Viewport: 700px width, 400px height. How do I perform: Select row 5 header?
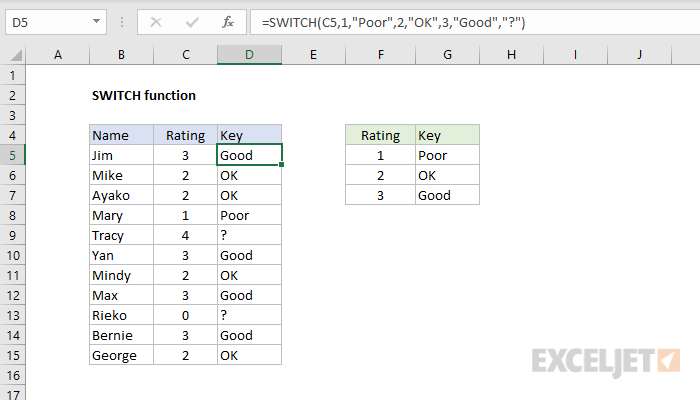[x=13, y=155]
